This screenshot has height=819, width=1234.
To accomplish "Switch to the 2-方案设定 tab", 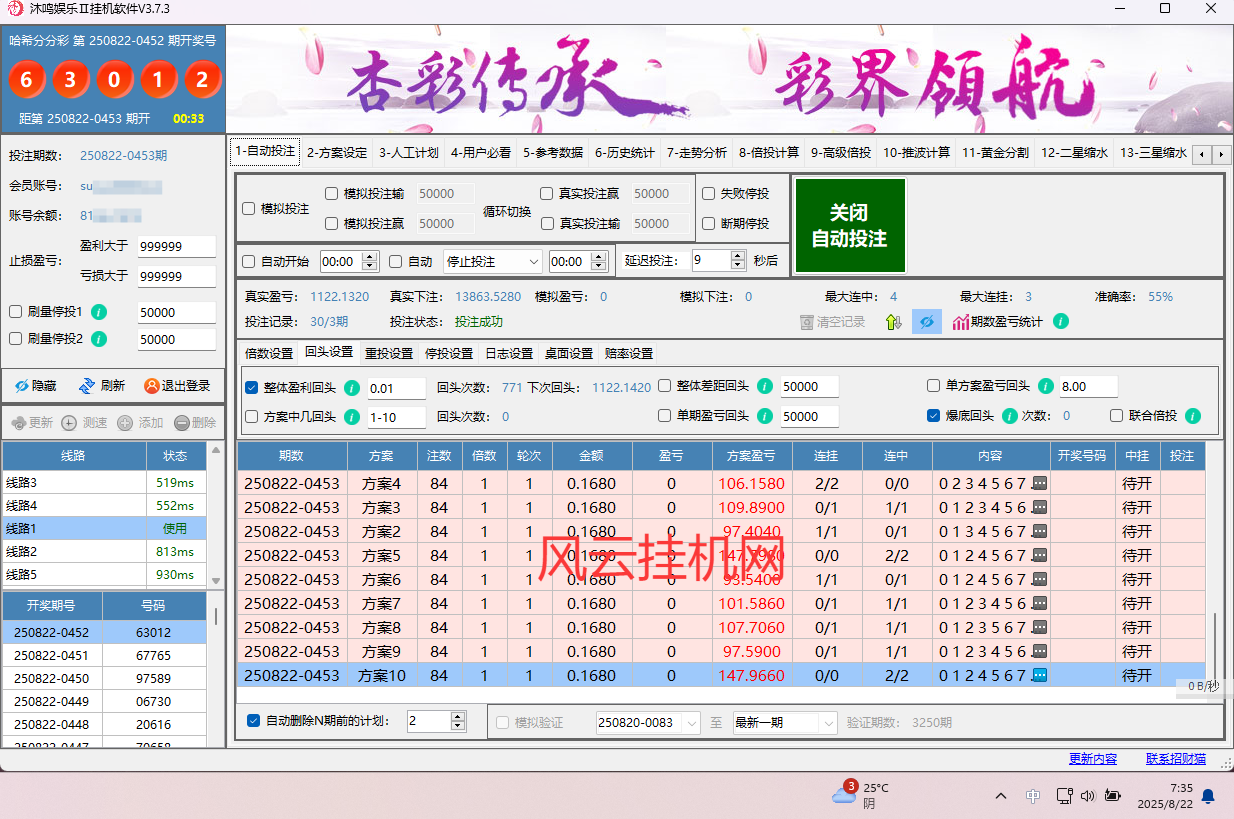I will [x=337, y=153].
